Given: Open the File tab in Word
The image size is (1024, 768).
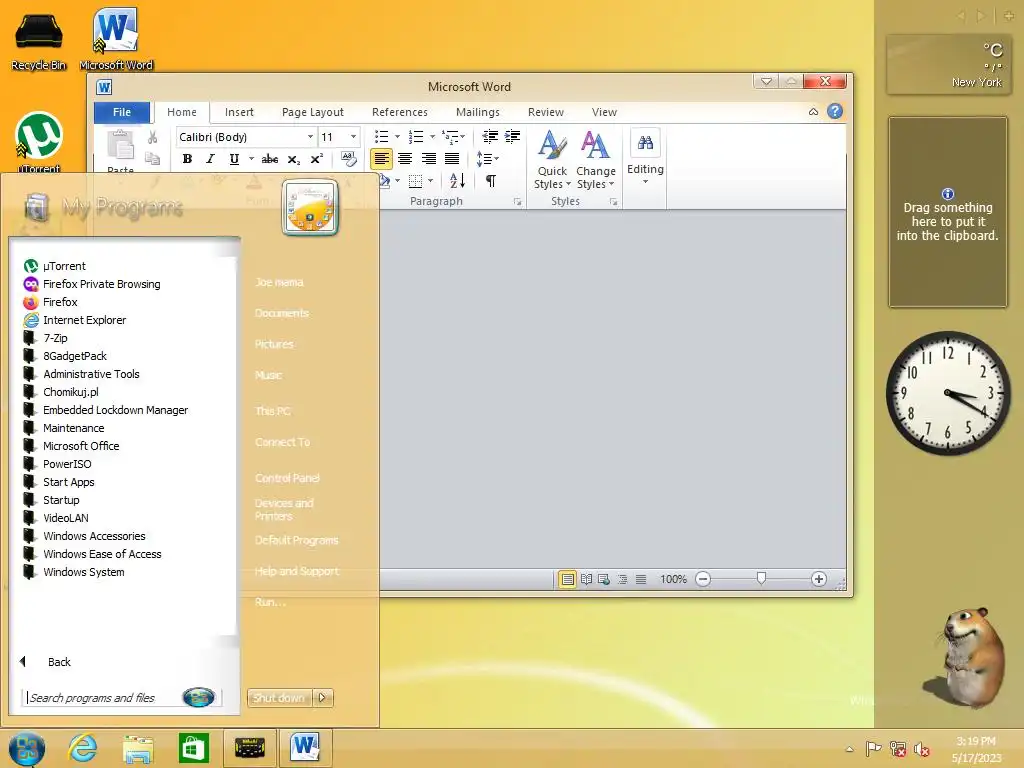Looking at the screenshot, I should click(x=122, y=112).
